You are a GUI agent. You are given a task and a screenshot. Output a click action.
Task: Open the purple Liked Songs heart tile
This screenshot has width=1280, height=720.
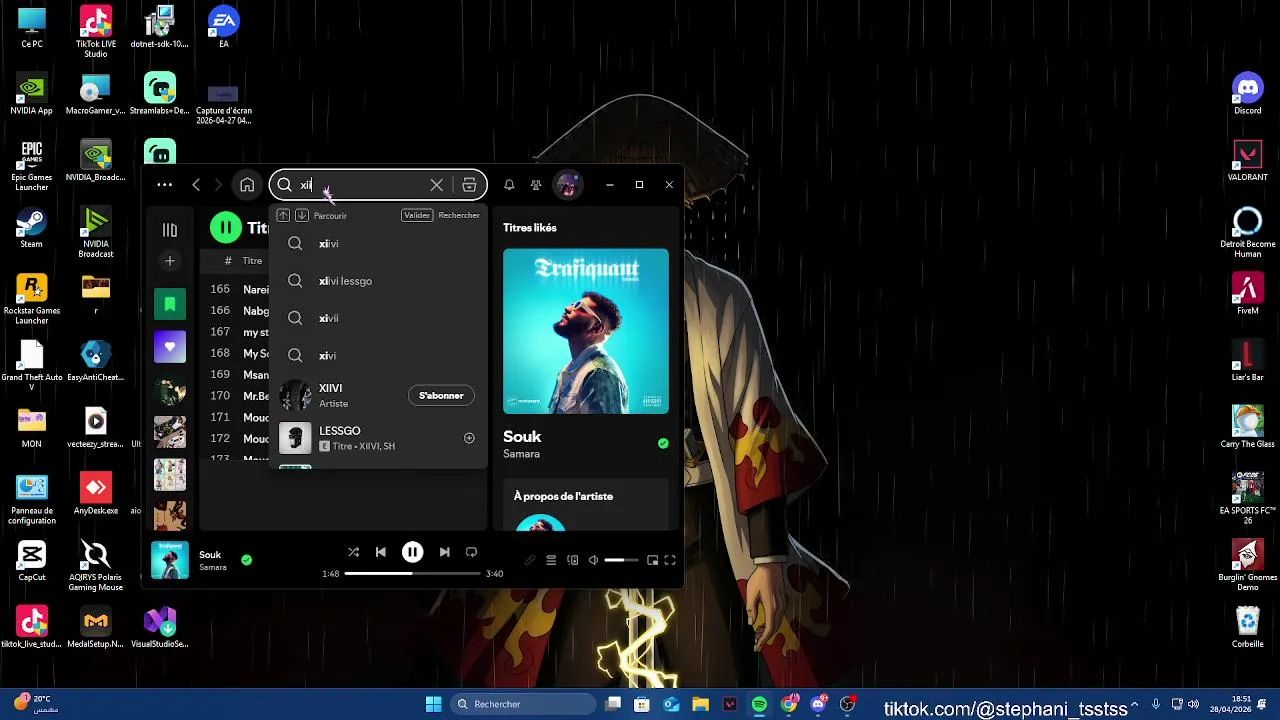click(170, 347)
